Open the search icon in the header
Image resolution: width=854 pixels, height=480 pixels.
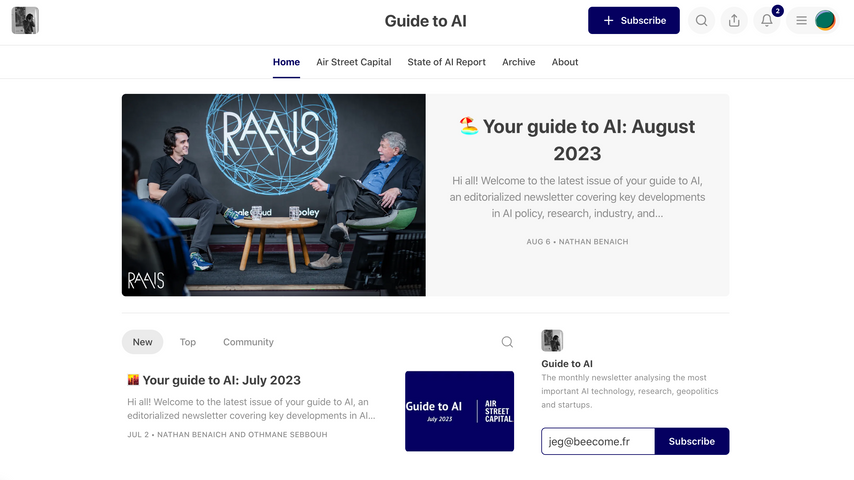pos(701,21)
